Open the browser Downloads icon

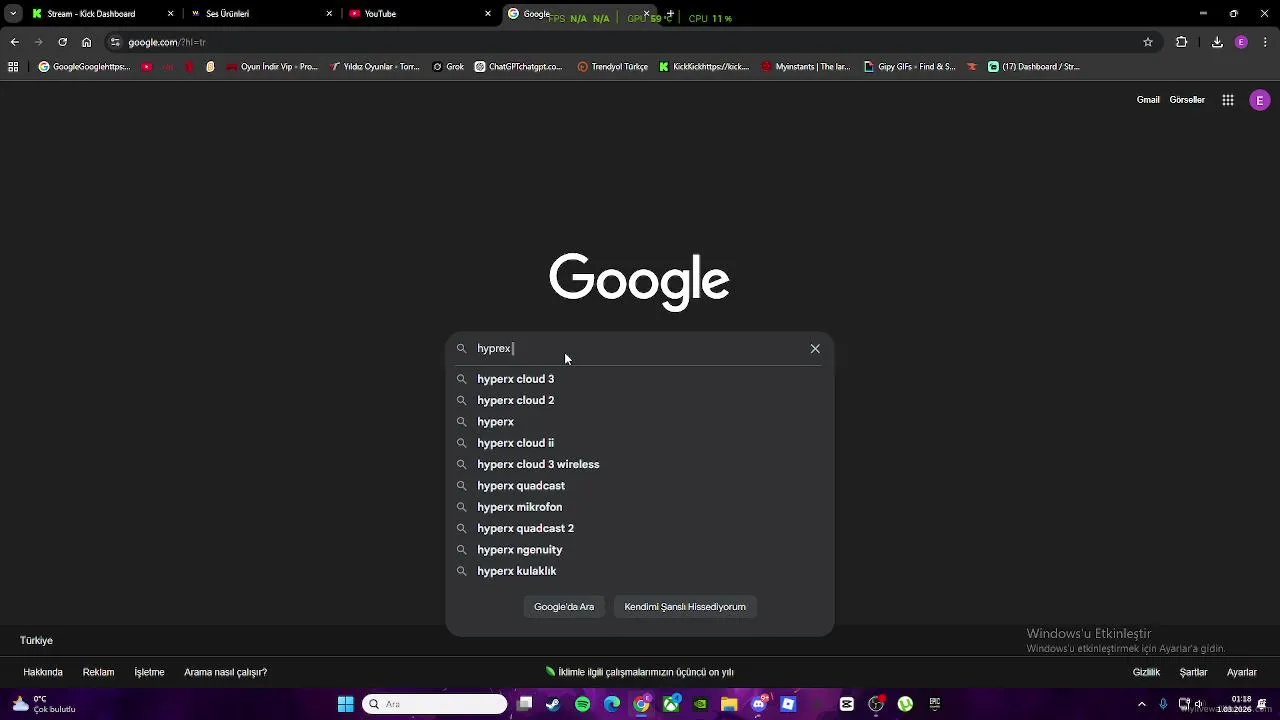(1217, 42)
